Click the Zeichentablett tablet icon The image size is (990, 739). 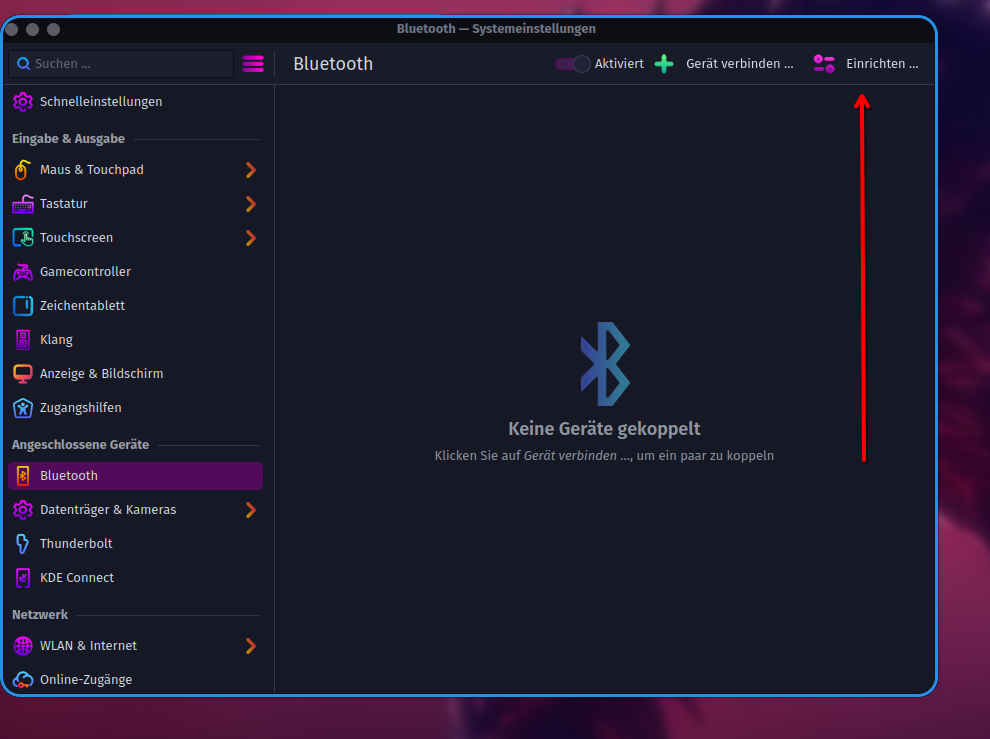[23, 306]
